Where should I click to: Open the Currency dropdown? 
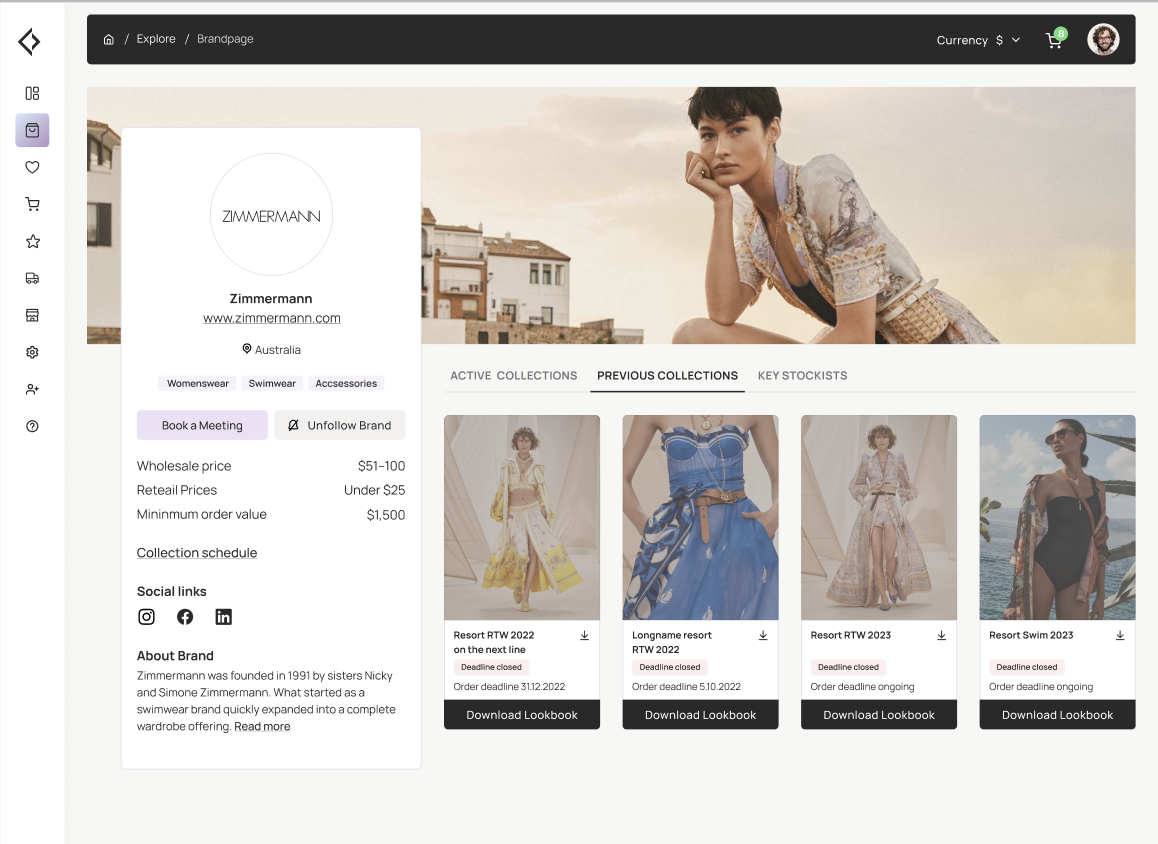pyautogui.click(x=978, y=40)
